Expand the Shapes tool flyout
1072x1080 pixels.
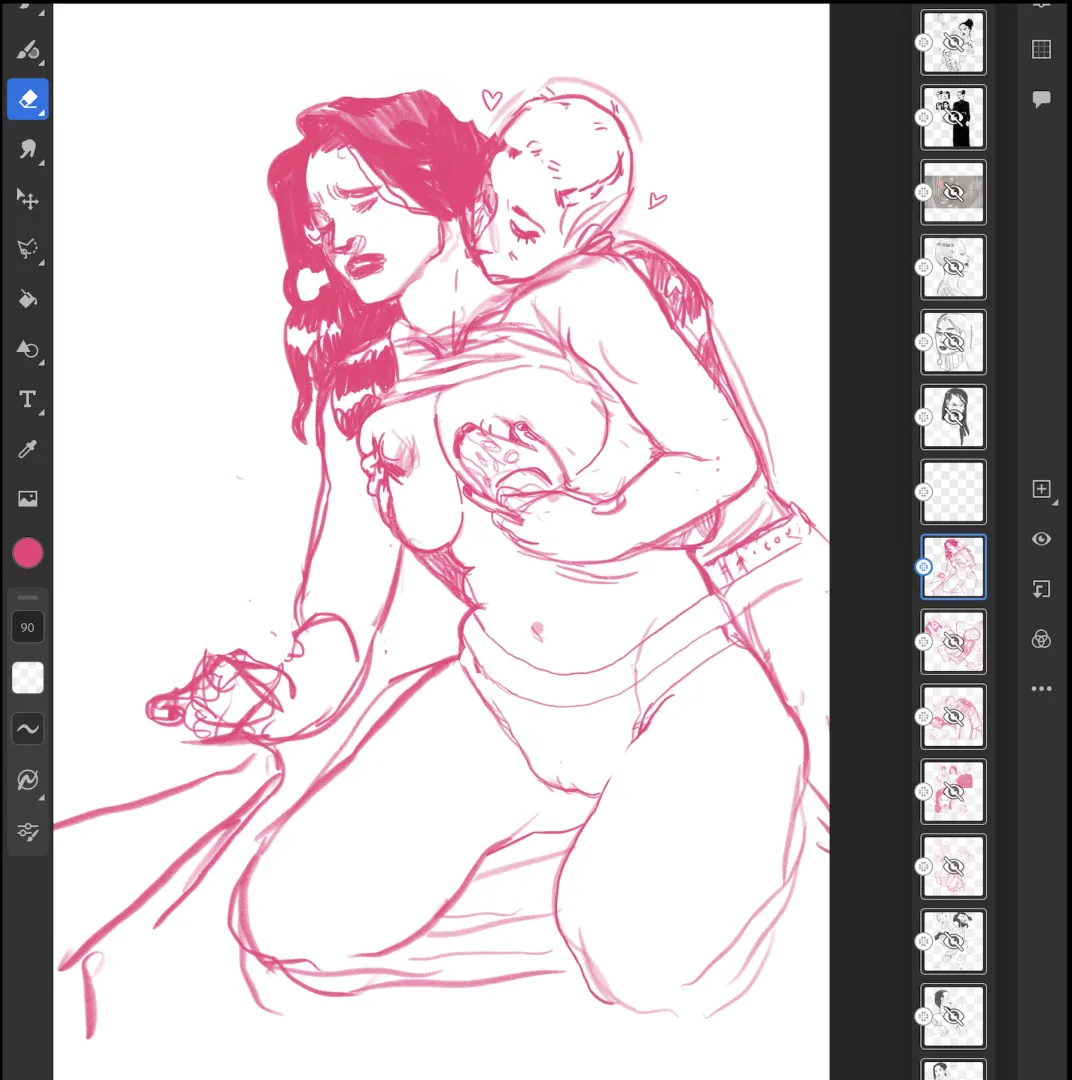point(28,349)
